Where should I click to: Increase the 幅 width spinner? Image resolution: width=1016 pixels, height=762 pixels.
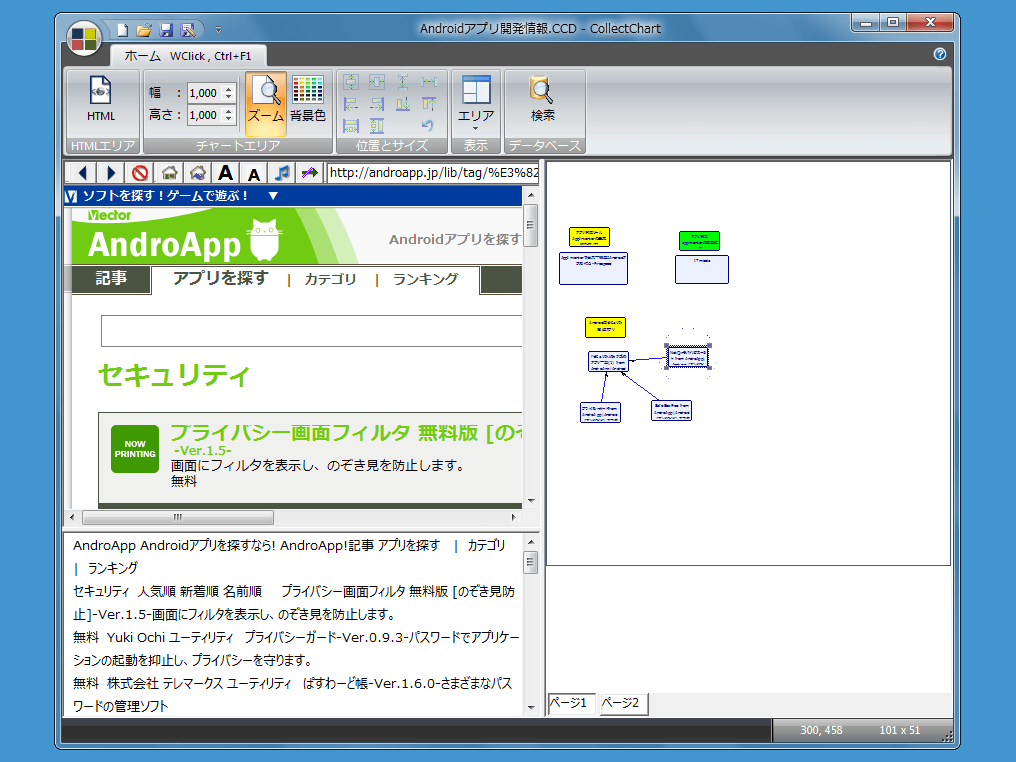[228, 89]
